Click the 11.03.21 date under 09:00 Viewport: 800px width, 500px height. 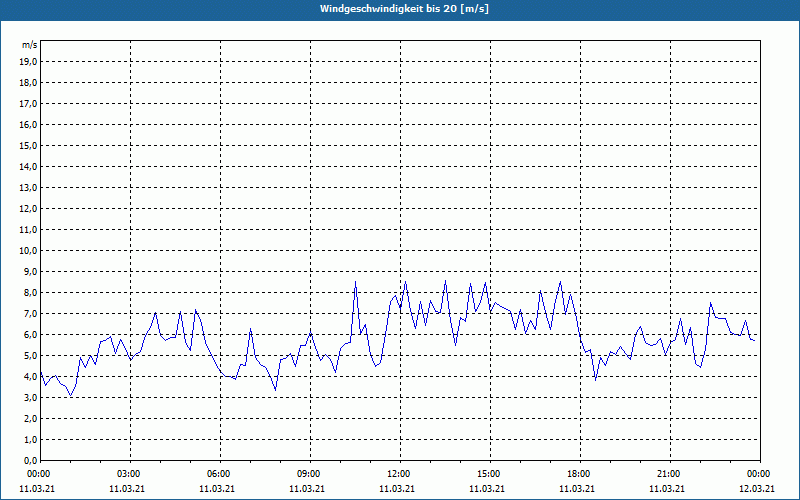point(307,488)
